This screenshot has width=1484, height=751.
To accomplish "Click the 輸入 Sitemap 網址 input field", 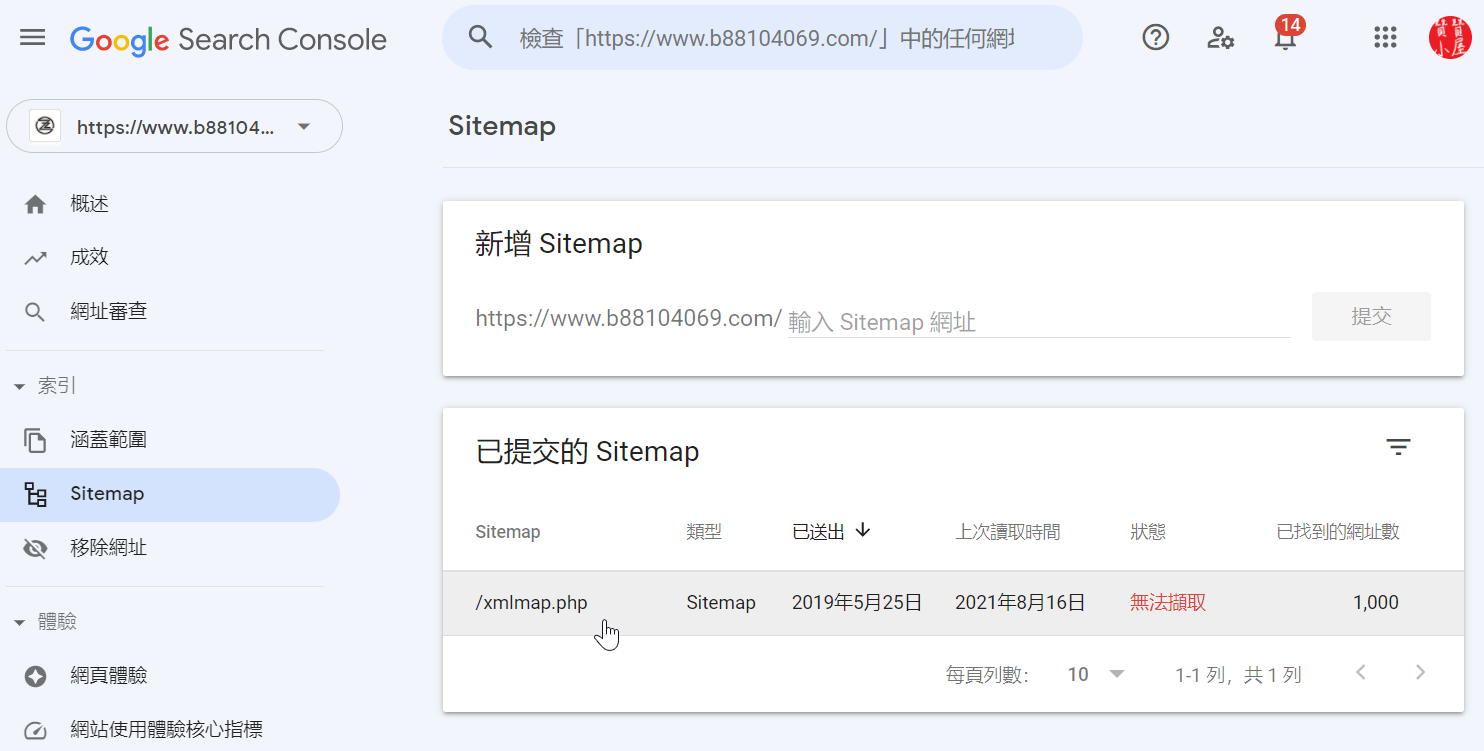I will click(x=1039, y=321).
